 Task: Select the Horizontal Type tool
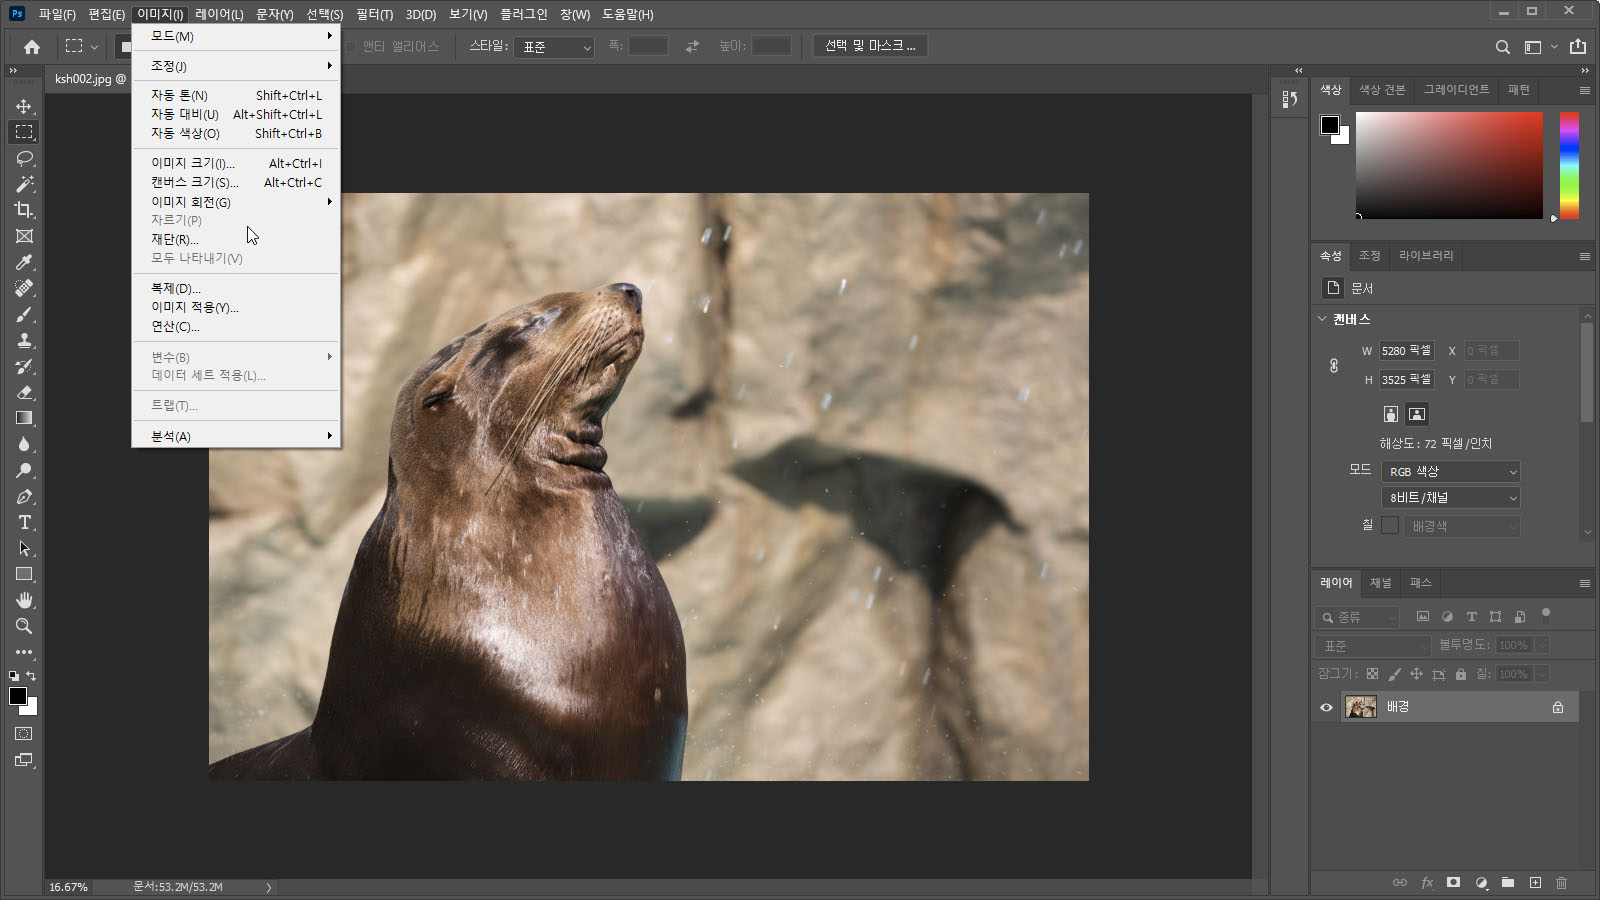[x=24, y=522]
